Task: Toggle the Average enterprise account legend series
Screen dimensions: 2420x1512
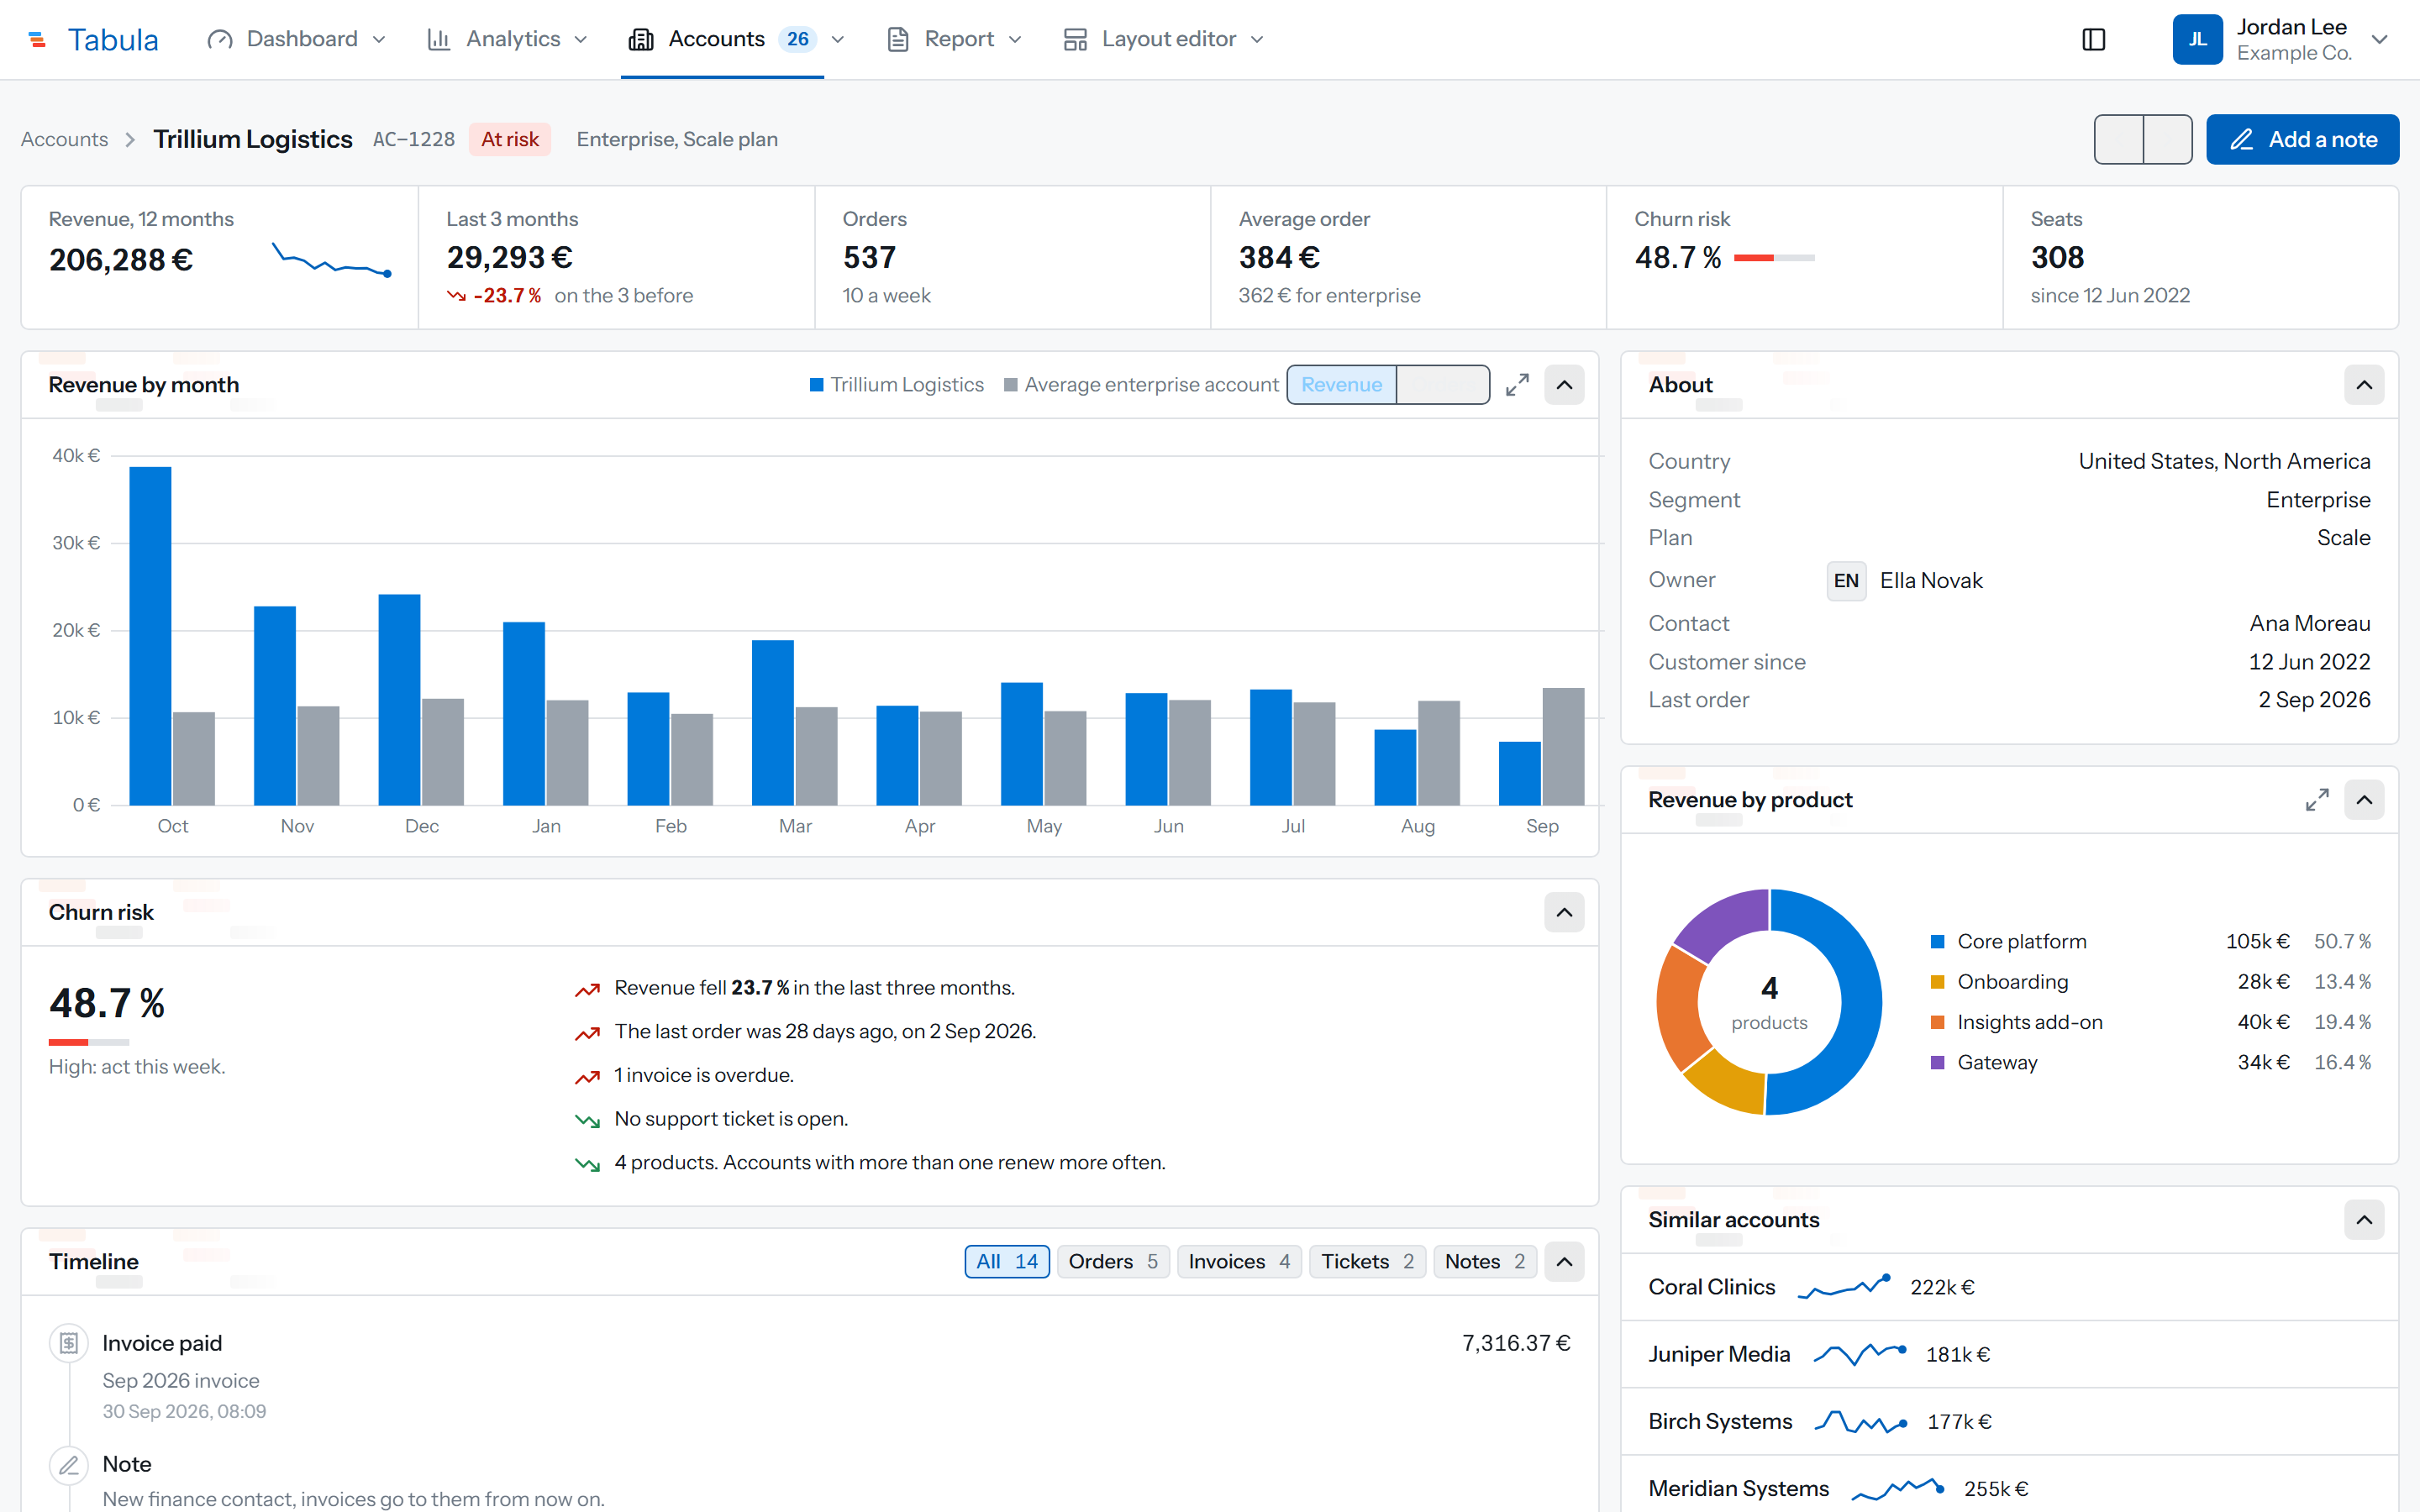Action: click(x=1140, y=385)
